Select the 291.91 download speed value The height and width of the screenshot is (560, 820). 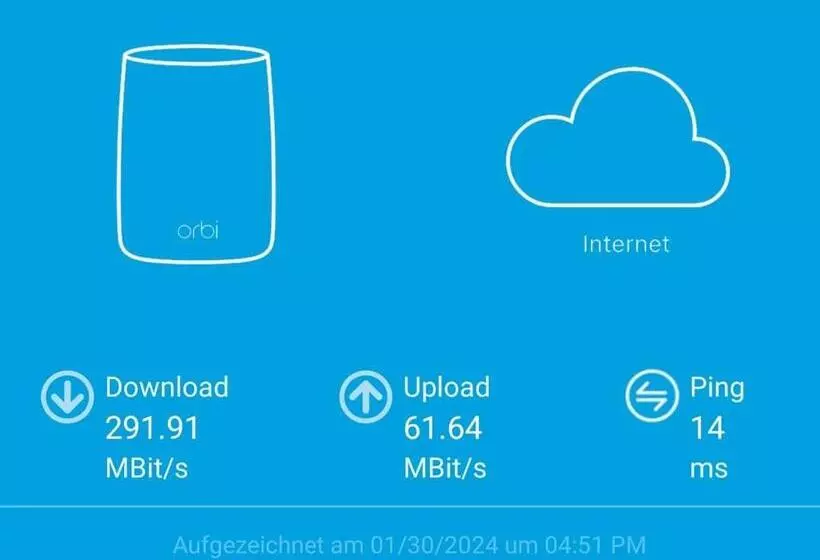pos(152,428)
